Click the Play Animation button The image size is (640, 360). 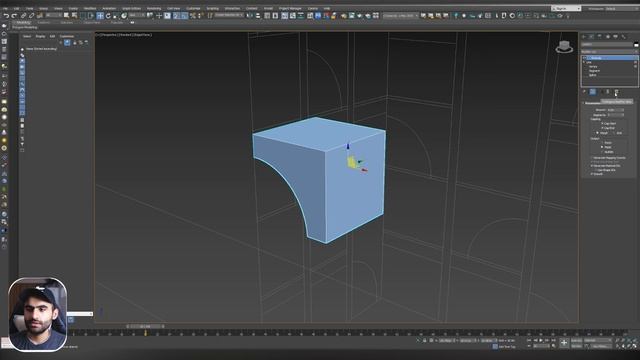541,340
